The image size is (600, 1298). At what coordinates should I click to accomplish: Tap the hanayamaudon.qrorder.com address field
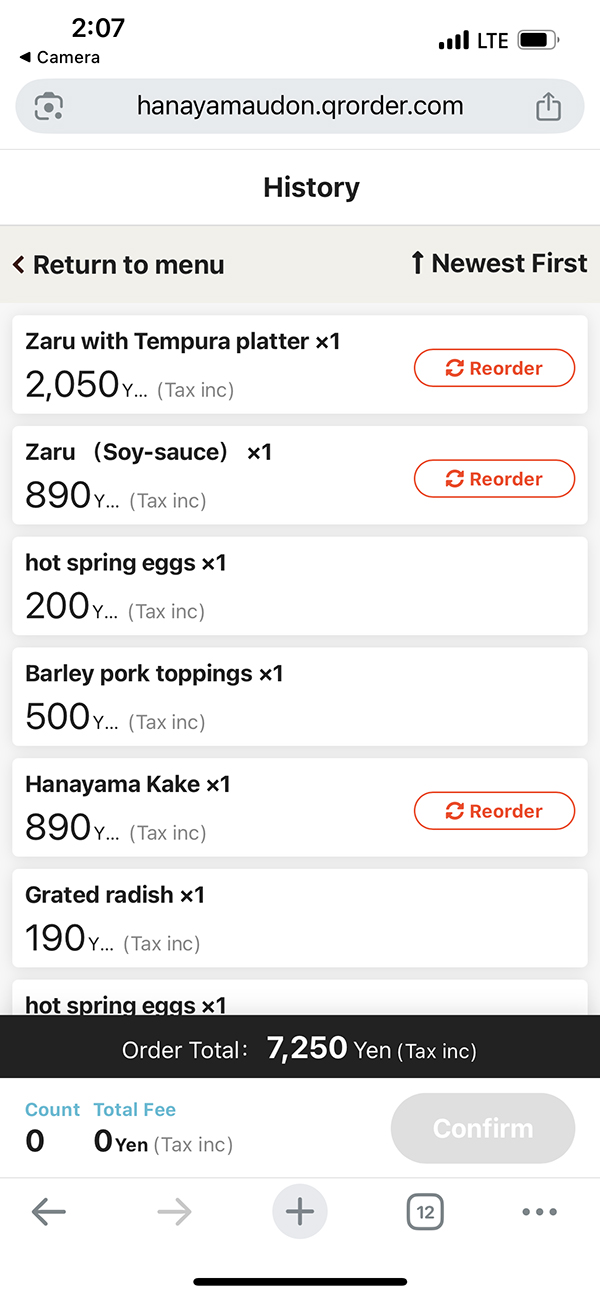tap(300, 106)
